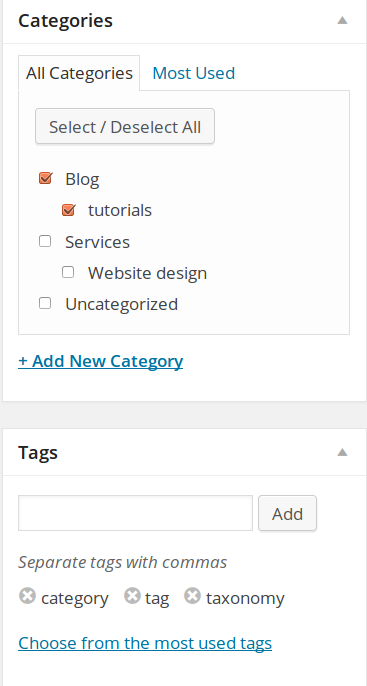Click the Categories panel title
Image resolution: width=367 pixels, height=686 pixels.
[66, 21]
